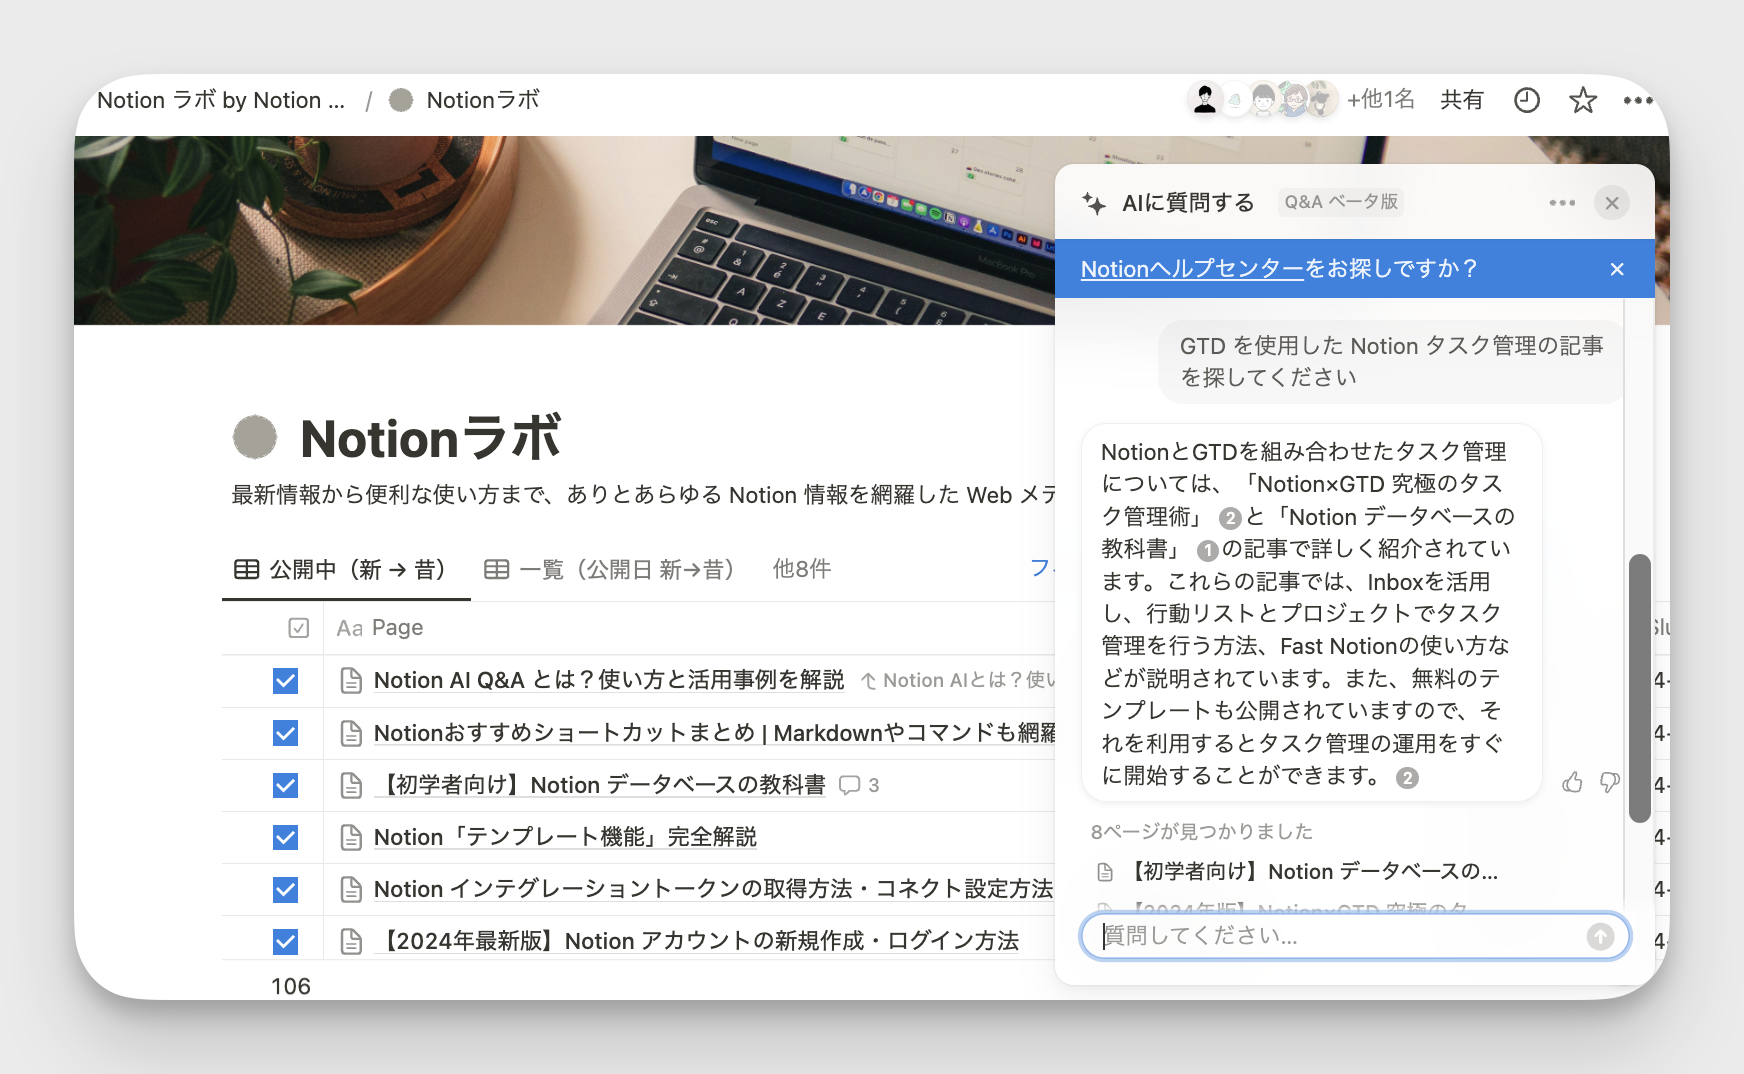Click page icon of アカウントの新規作成 row
Image resolution: width=1744 pixels, height=1074 pixels.
[351, 941]
